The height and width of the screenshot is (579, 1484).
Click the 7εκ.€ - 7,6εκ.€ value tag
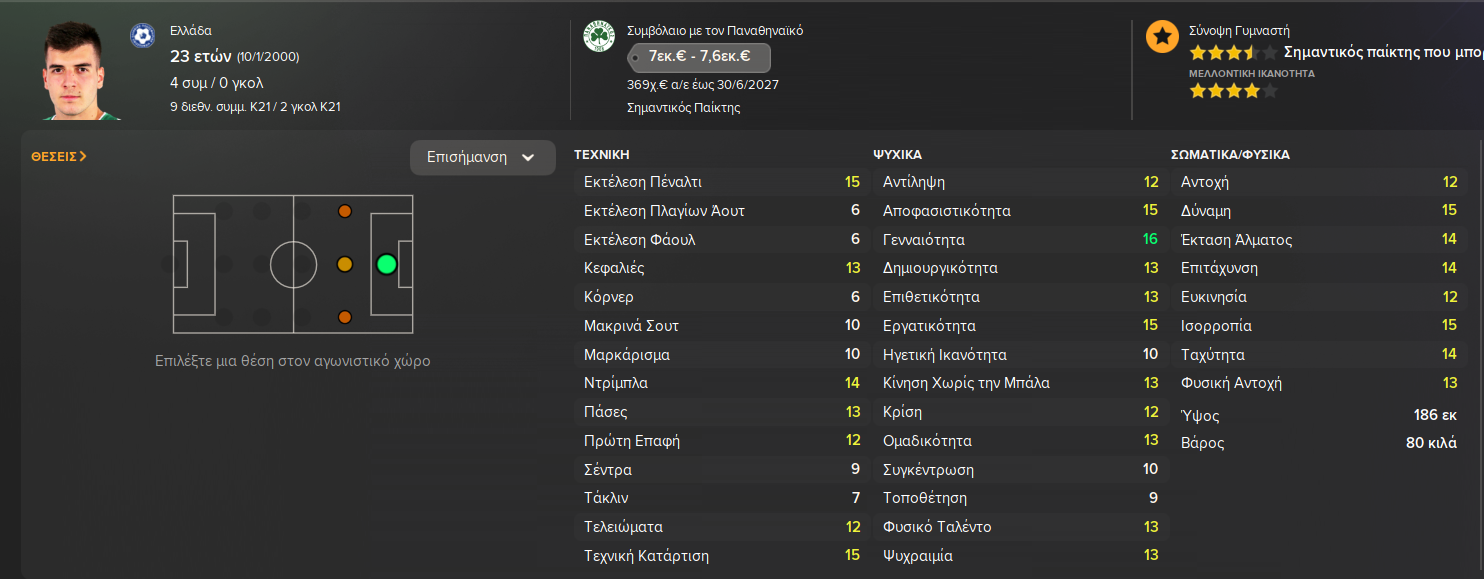tap(698, 56)
